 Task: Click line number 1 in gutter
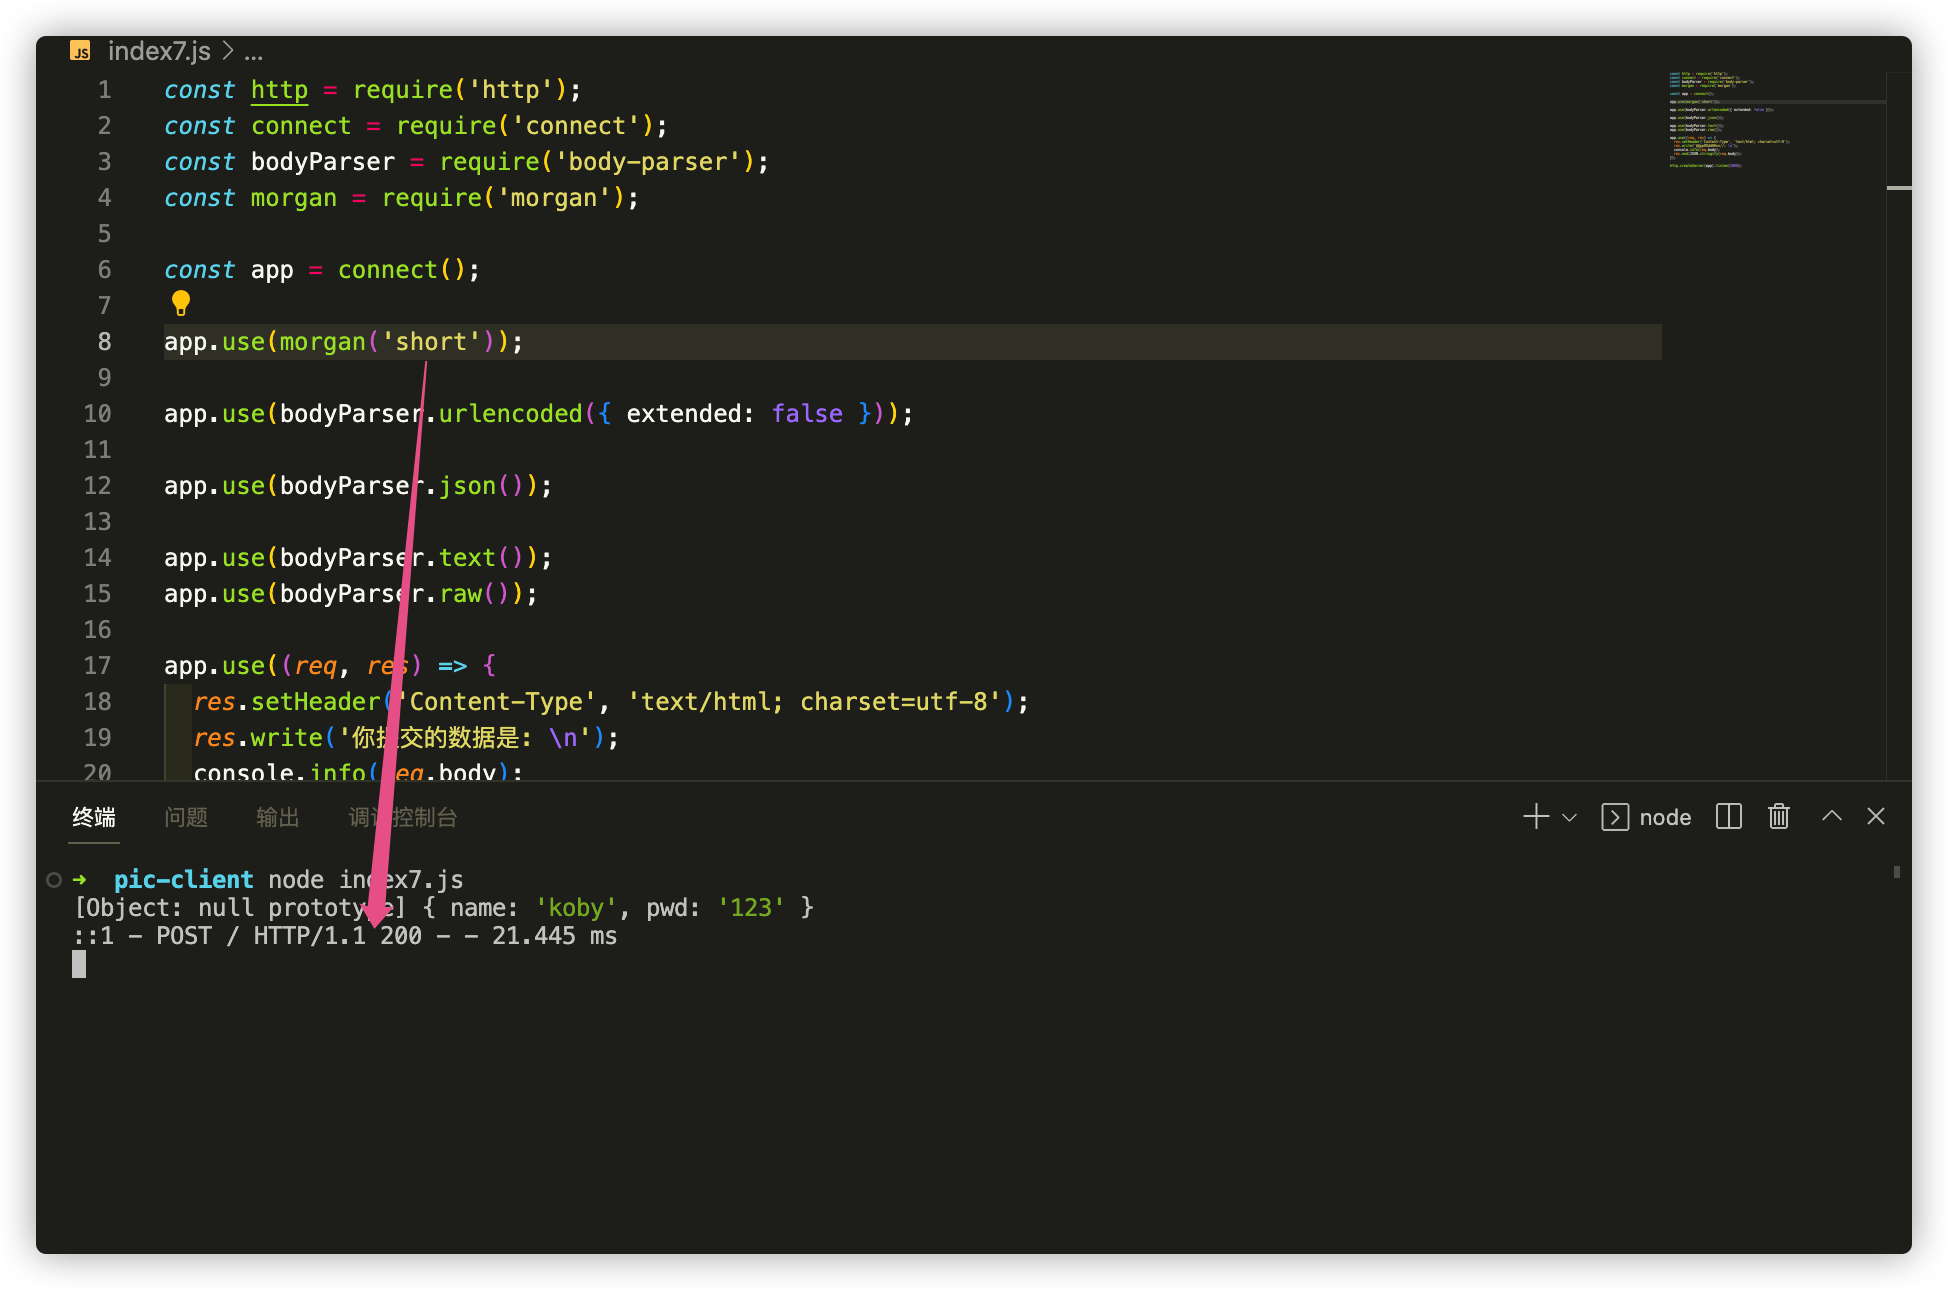click(x=104, y=90)
